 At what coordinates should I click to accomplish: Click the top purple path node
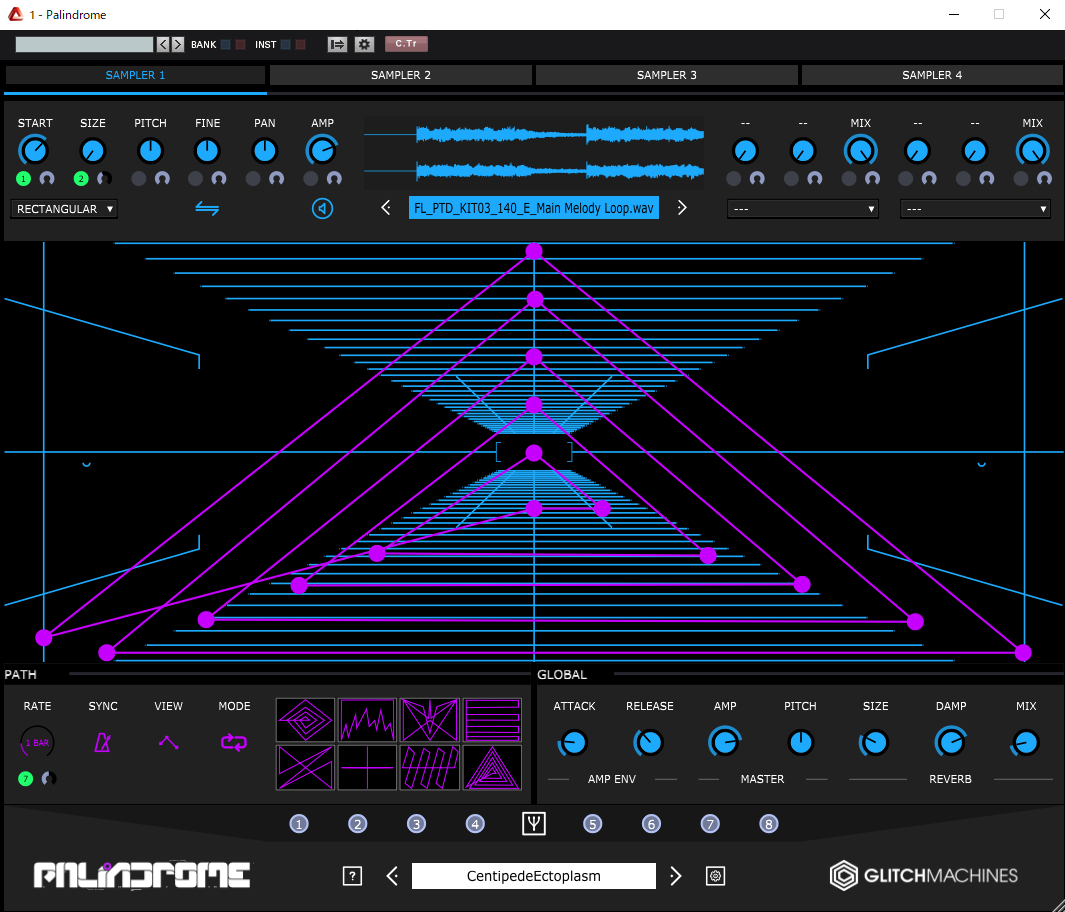(534, 251)
